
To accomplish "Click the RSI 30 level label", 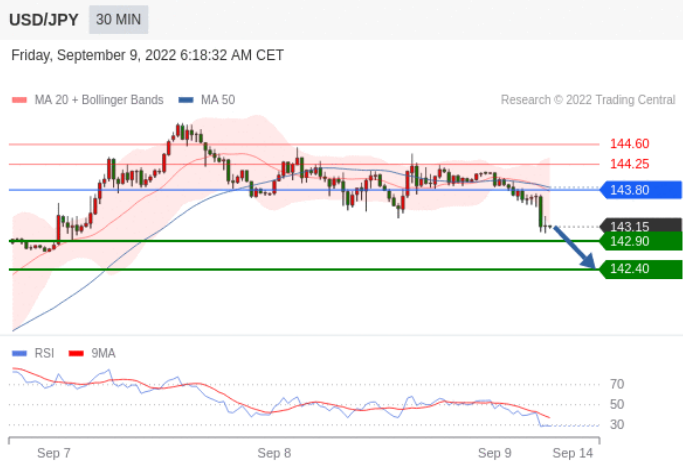I will pyautogui.click(x=617, y=424).
